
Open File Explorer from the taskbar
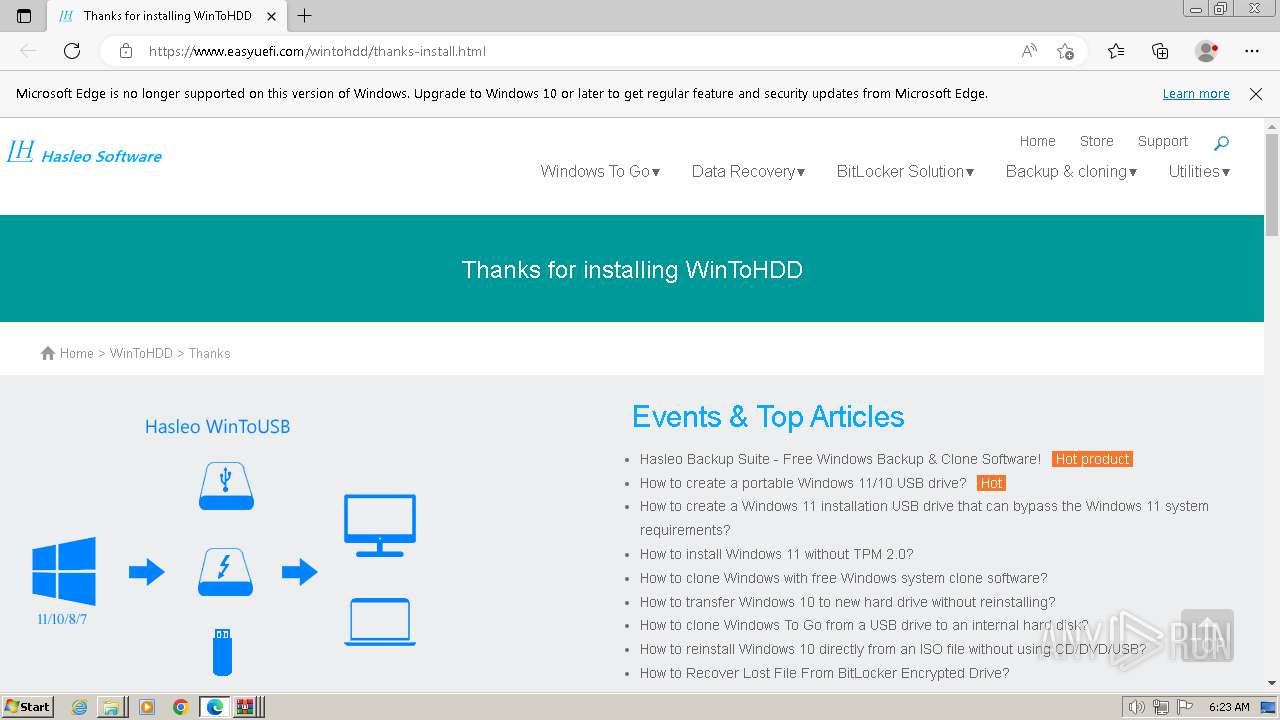coord(111,707)
